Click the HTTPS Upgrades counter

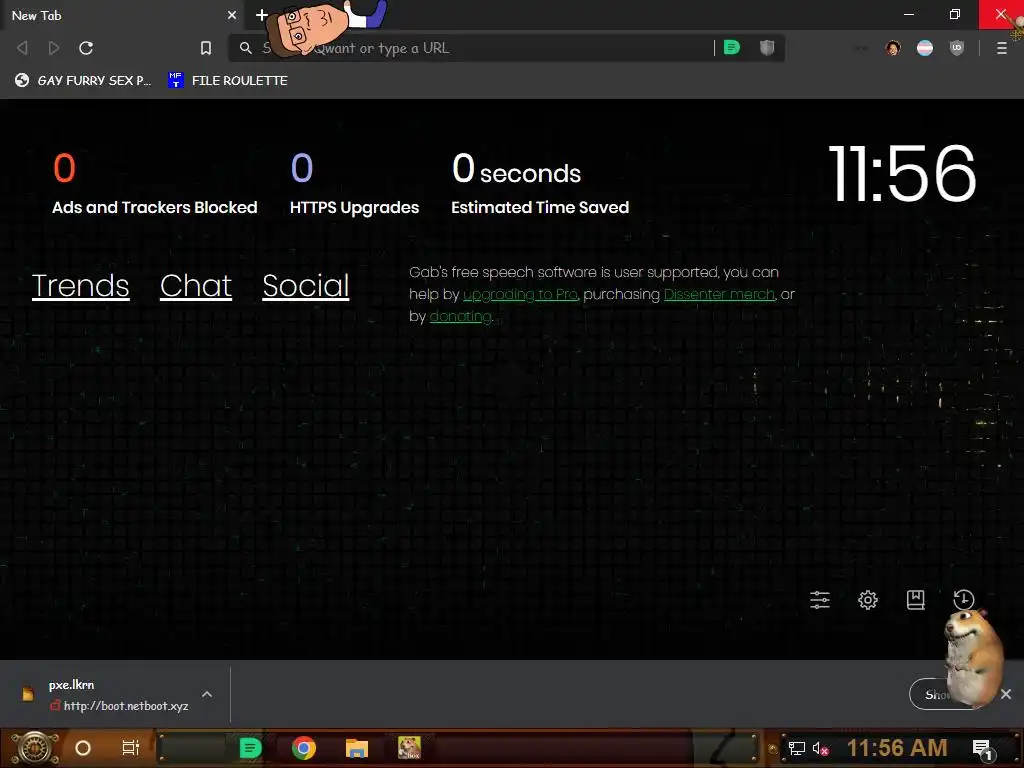pyautogui.click(x=355, y=184)
